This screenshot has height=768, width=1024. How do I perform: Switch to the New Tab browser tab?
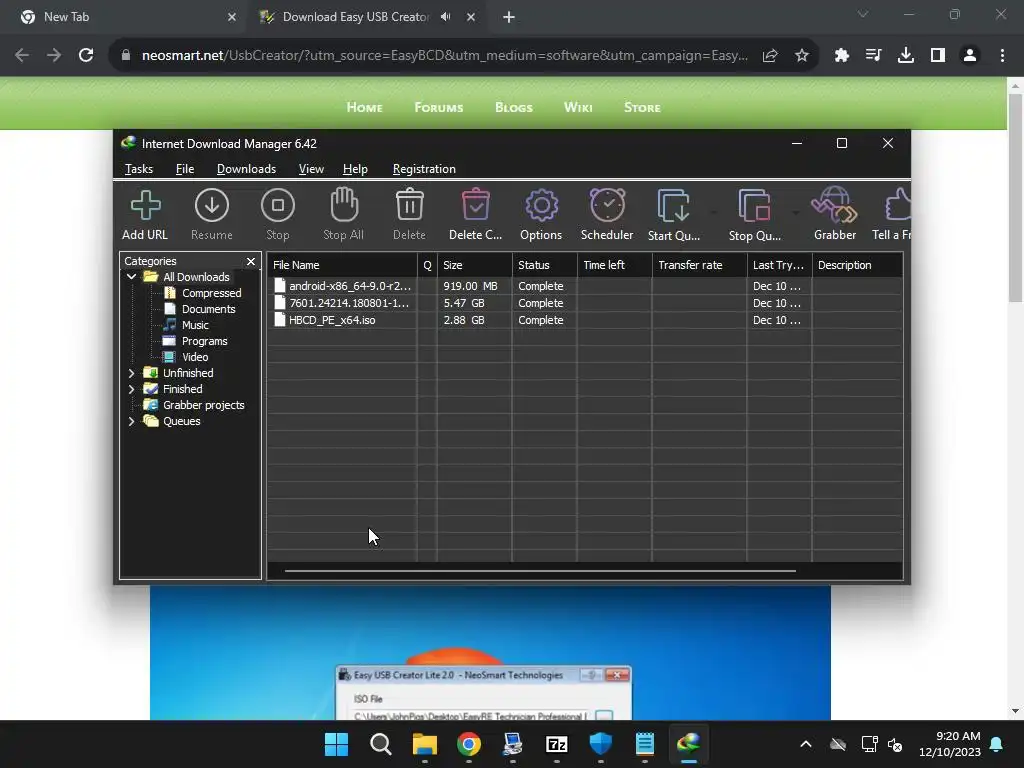point(124,17)
